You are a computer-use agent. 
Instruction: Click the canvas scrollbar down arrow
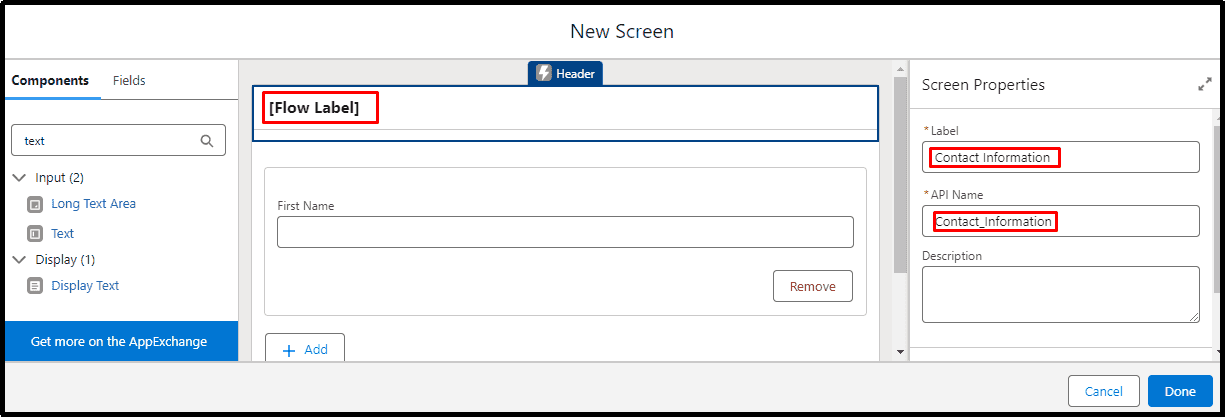pos(900,352)
